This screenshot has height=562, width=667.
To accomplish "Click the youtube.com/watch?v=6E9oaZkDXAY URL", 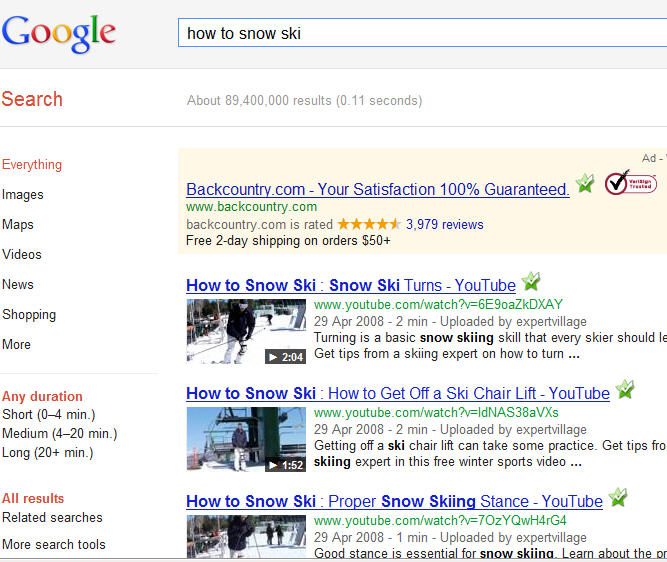I will coord(438,305).
